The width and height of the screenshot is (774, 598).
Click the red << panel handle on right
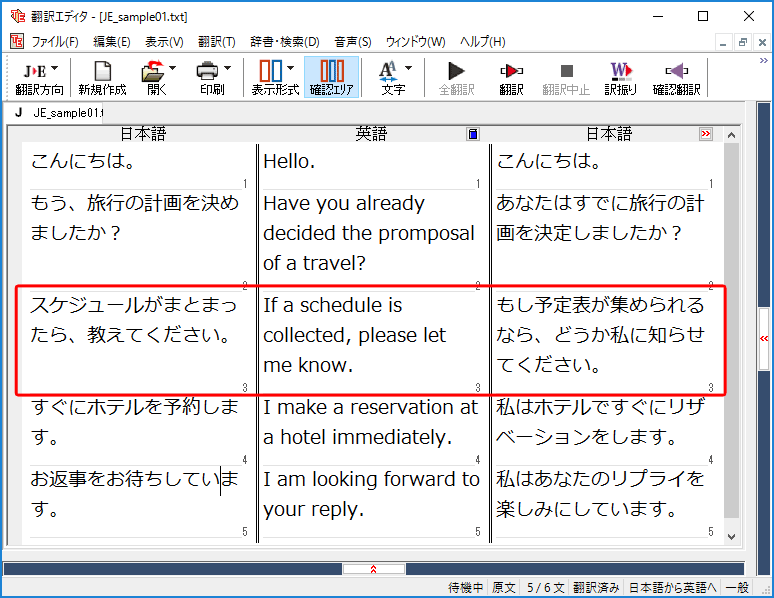pos(764,339)
